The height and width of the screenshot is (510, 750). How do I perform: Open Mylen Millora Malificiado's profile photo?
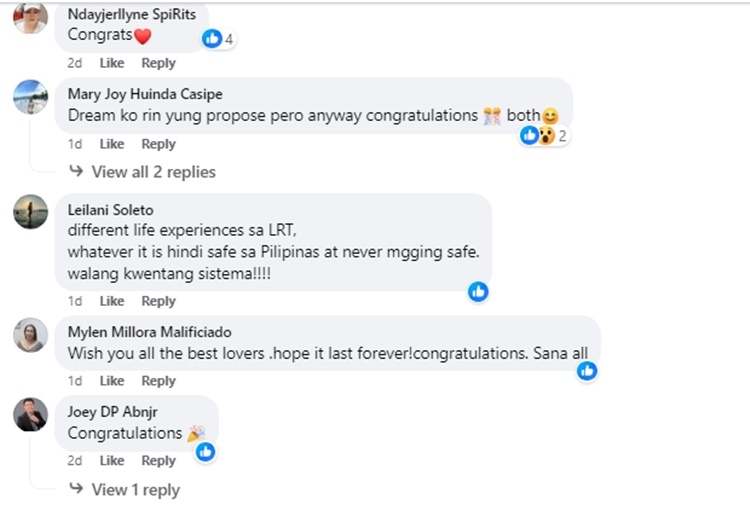(30, 335)
